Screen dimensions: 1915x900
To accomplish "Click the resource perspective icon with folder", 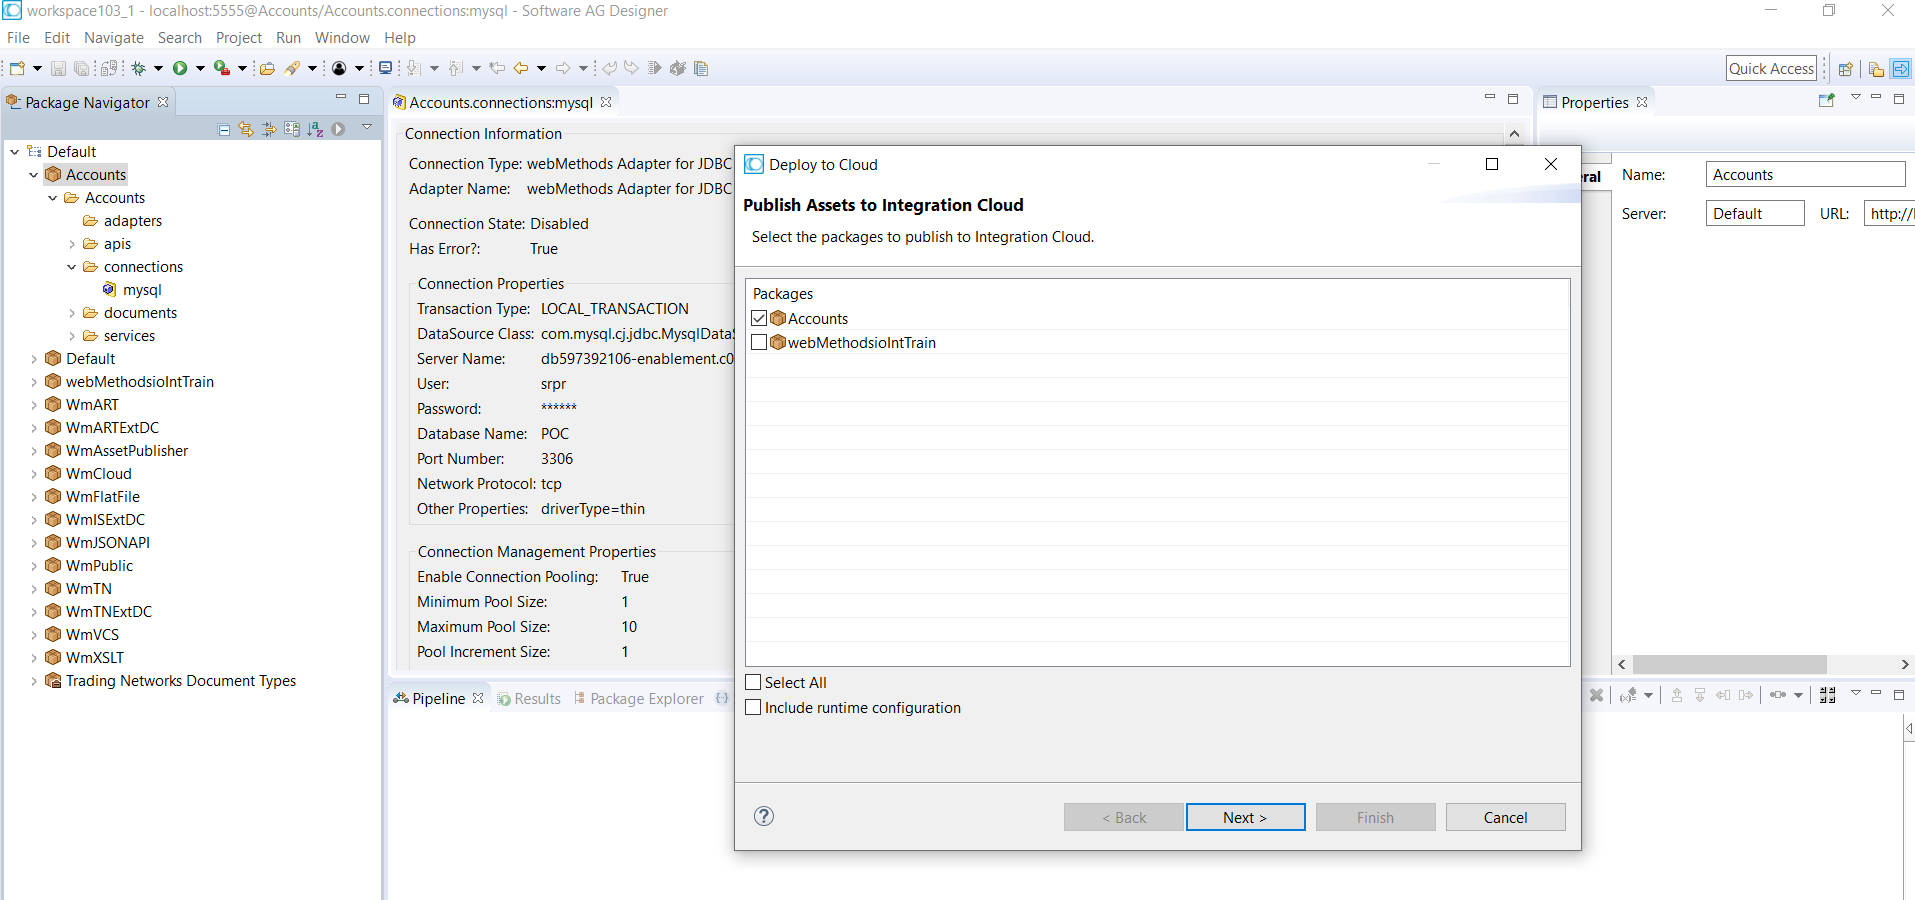I will coord(1876,69).
